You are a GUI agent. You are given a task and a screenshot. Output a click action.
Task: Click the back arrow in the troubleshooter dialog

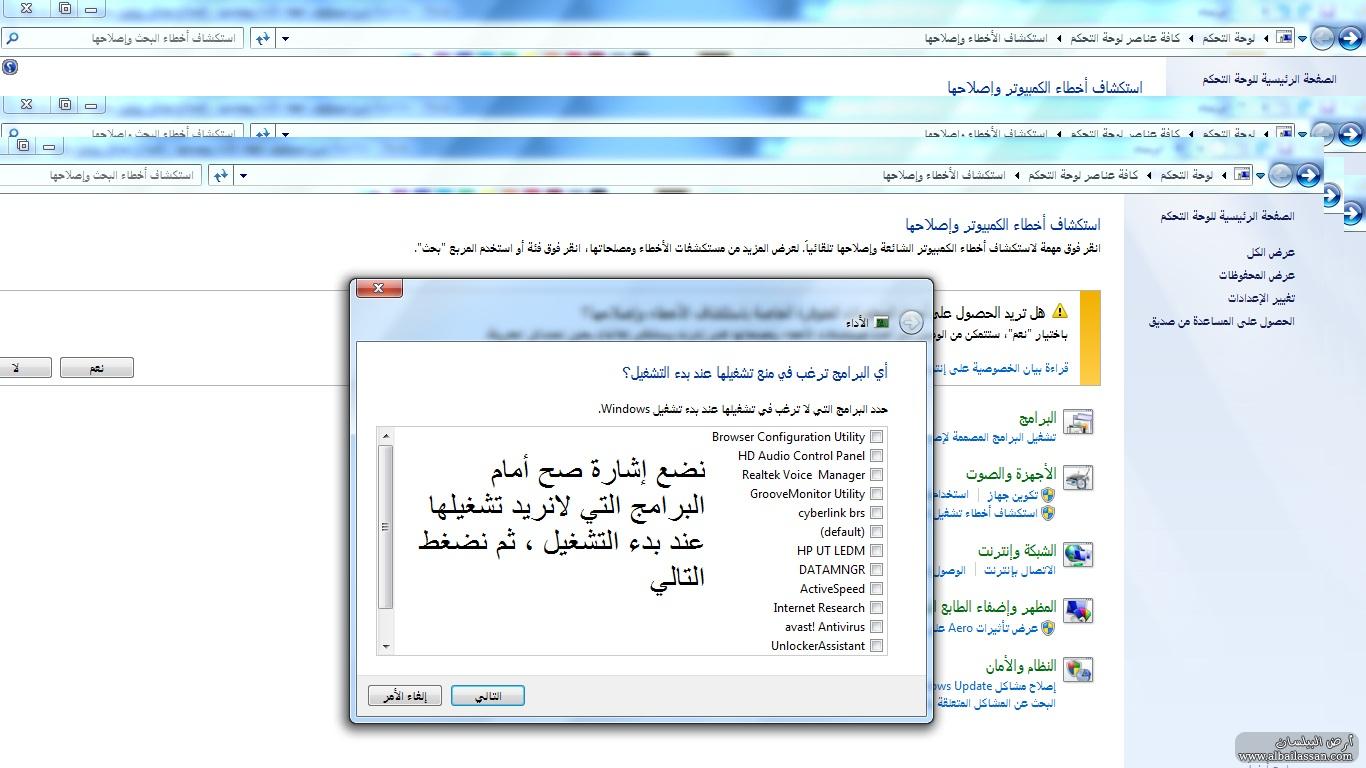[x=910, y=322]
